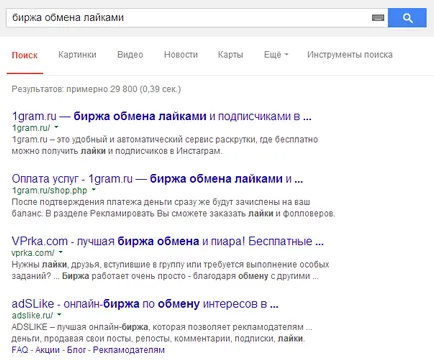
Task: Expand the arrow next to 1gram.ru/ URL
Action: (x=56, y=127)
